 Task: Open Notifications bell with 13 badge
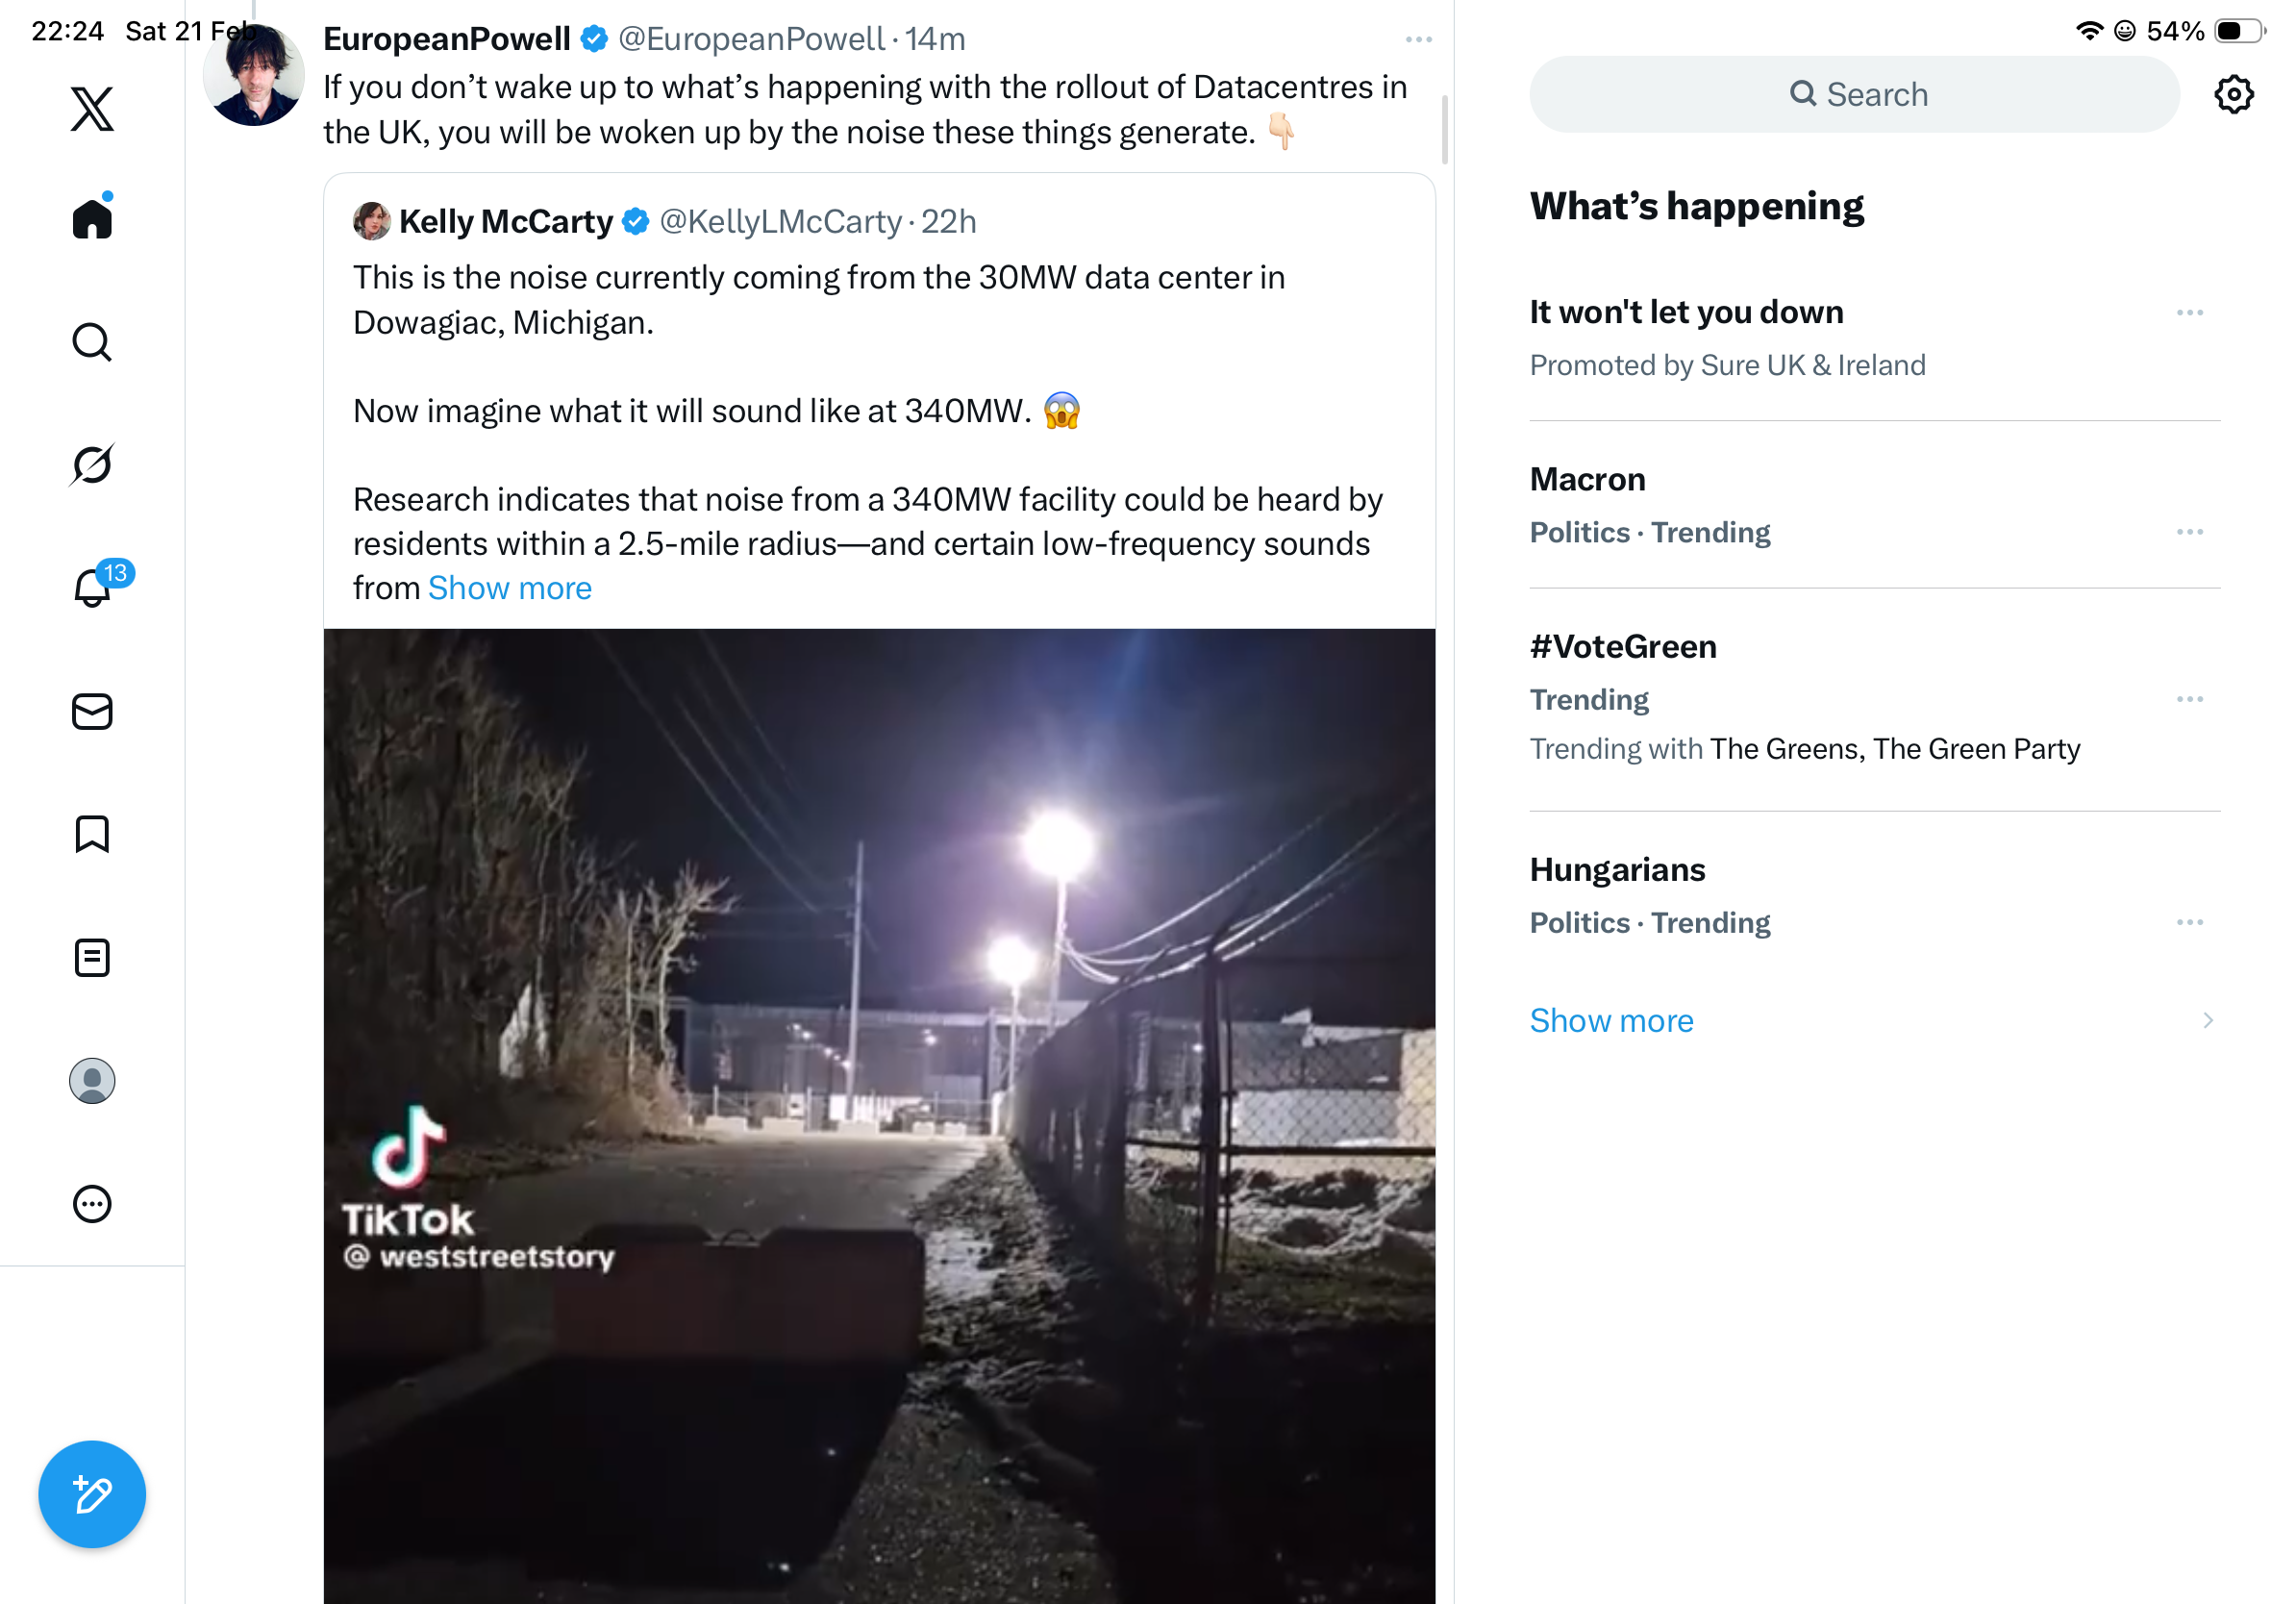pos(92,587)
